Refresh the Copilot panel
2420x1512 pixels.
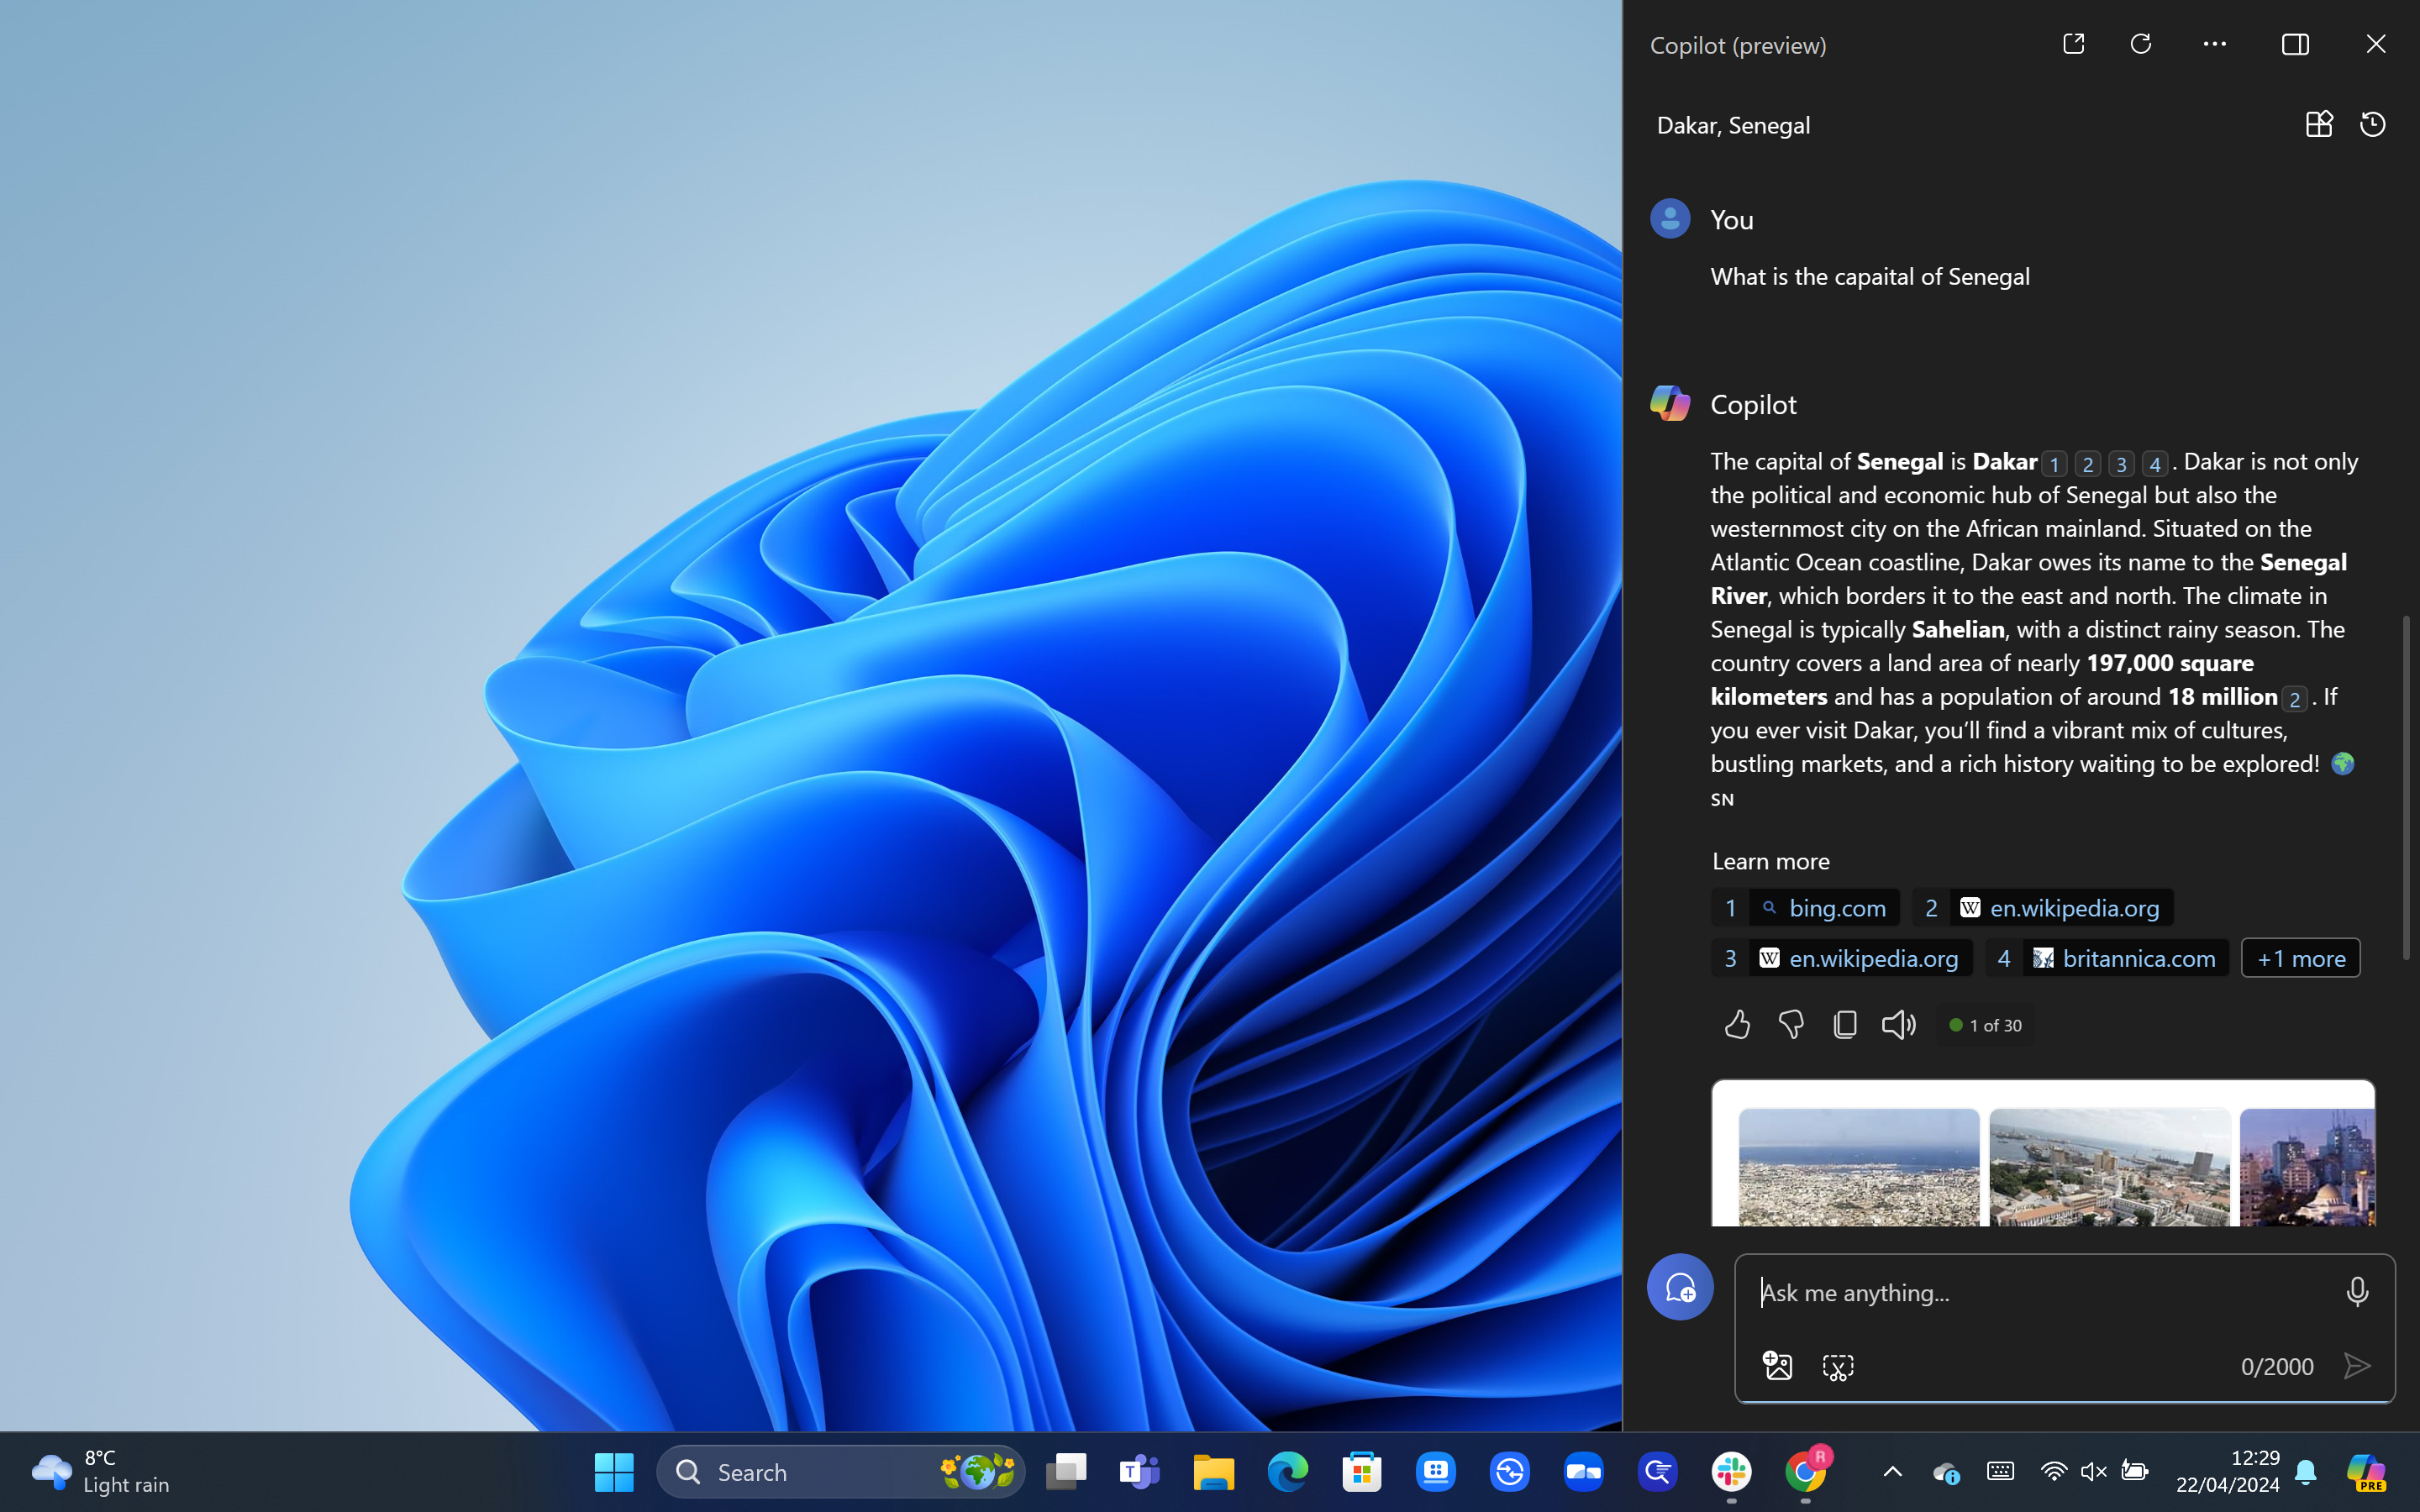tap(2140, 44)
